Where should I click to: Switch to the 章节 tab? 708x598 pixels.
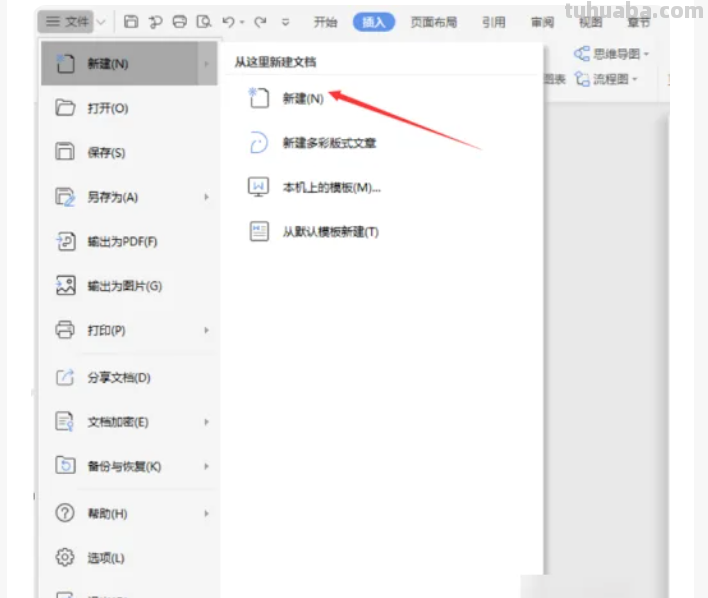pos(638,22)
